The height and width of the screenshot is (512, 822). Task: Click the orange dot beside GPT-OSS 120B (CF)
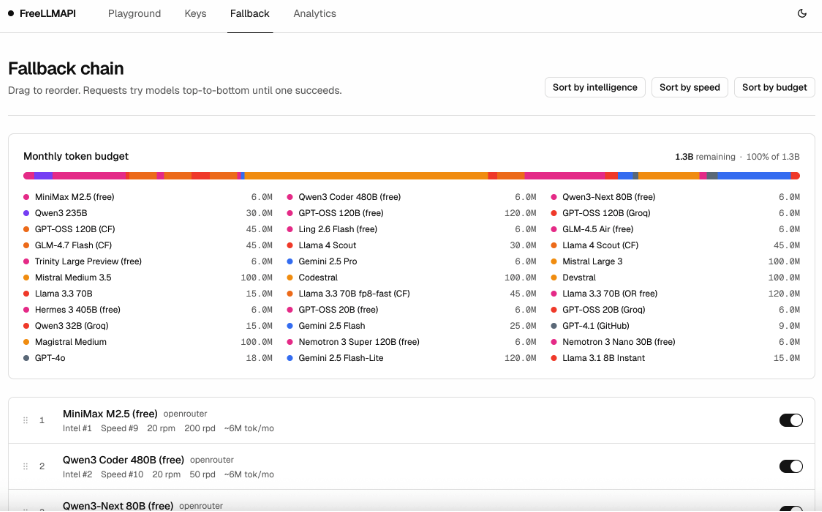tap(26, 230)
